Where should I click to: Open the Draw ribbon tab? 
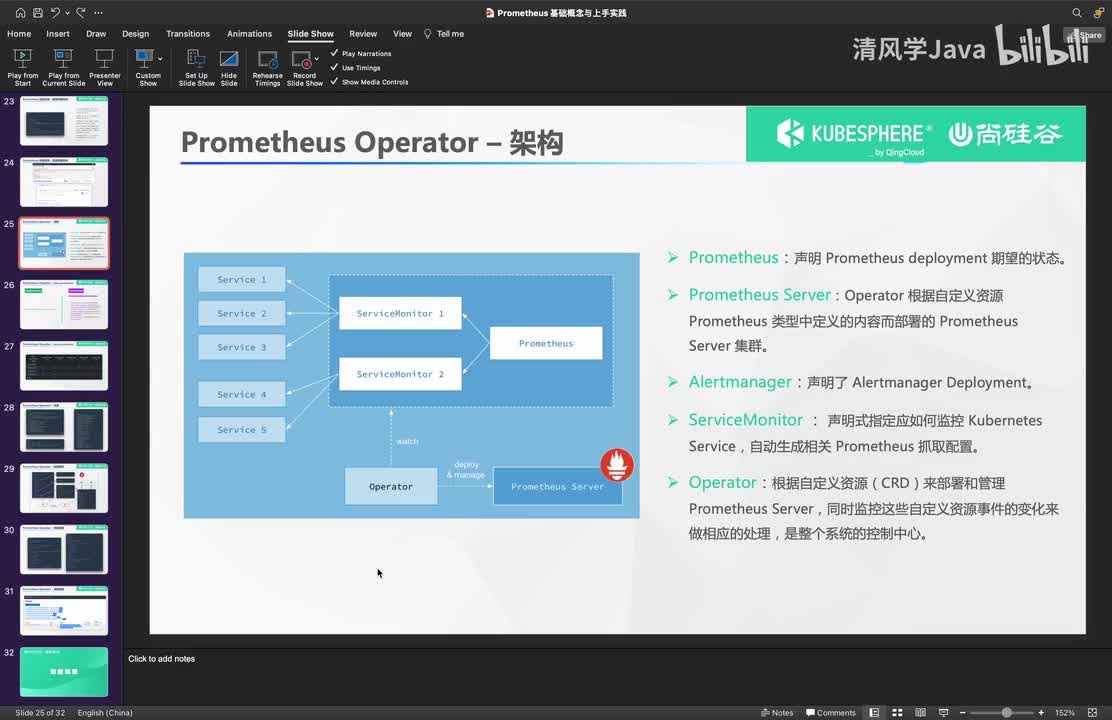click(96, 34)
